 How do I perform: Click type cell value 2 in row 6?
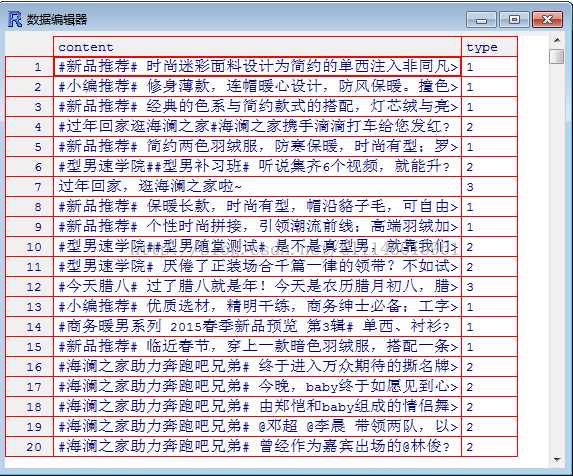coord(489,167)
